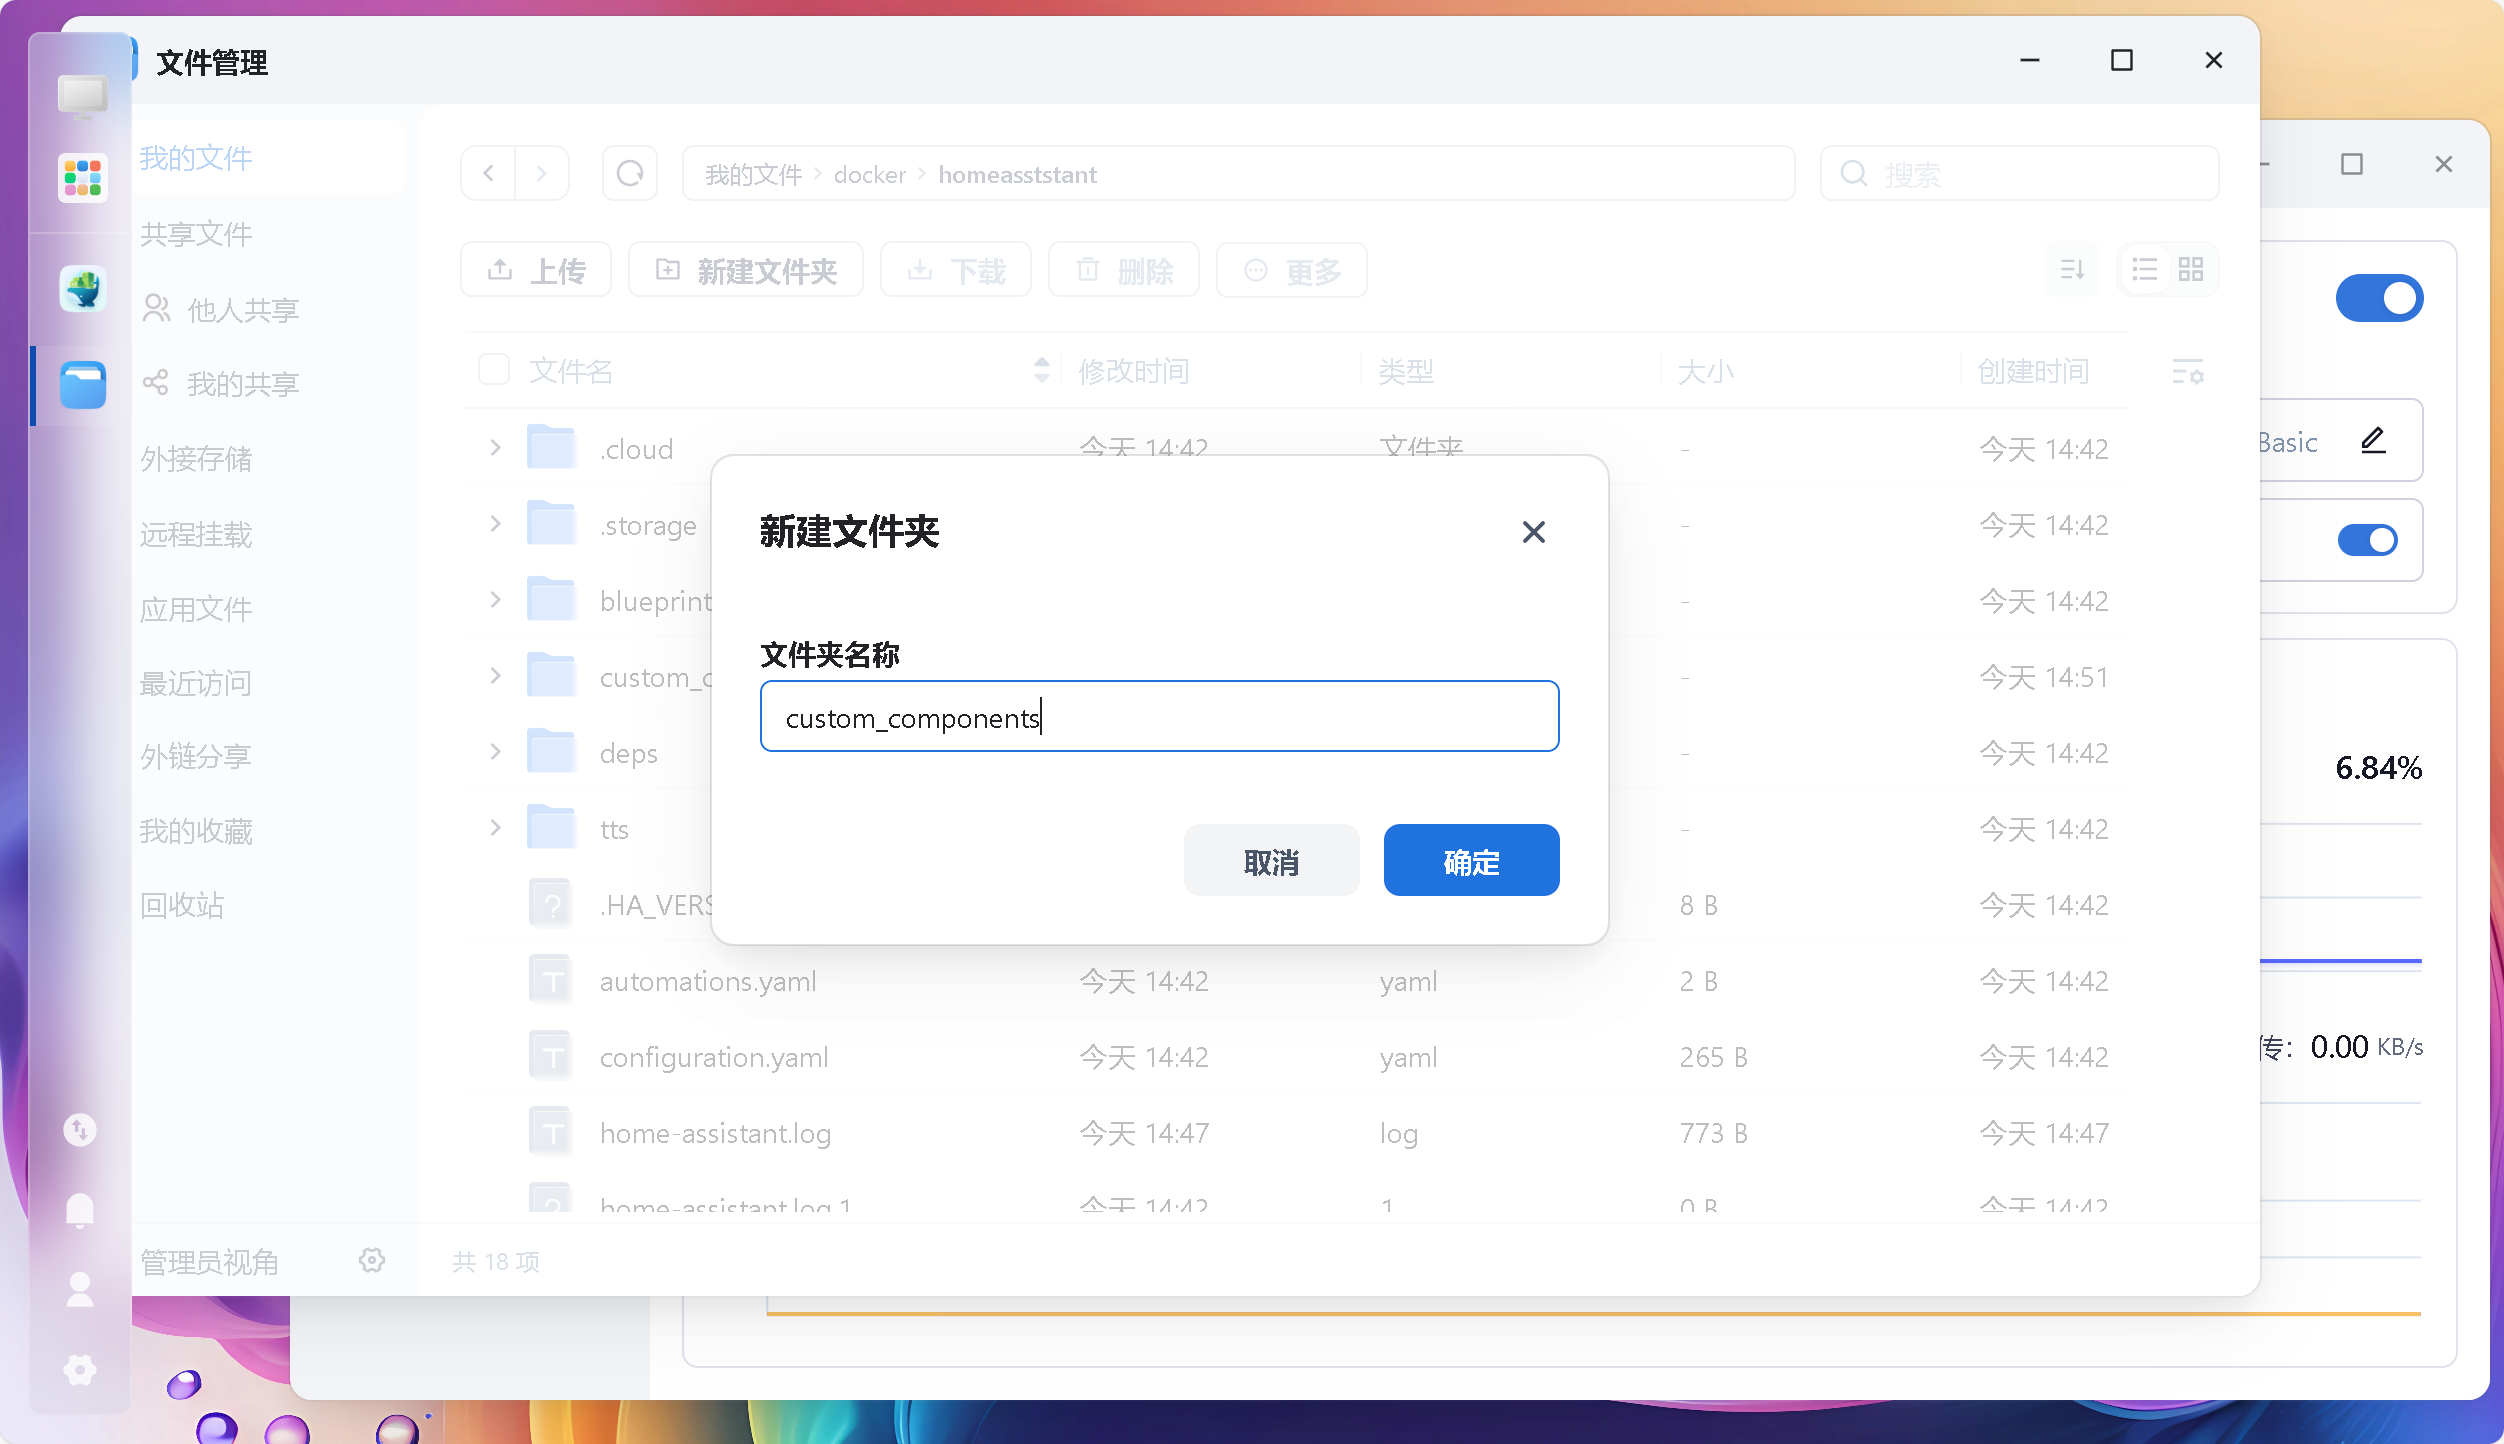The width and height of the screenshot is (2504, 1444).
Task: Select the blue file manager icon in the dock
Action: click(x=82, y=385)
